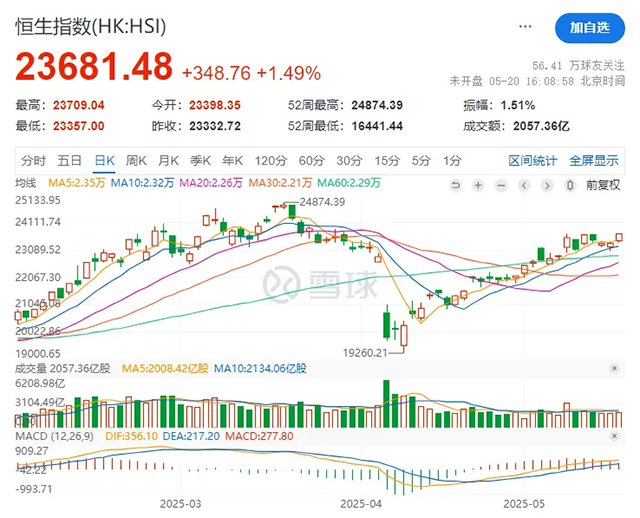Click the 均线 moving average heading
640x518 pixels.
26,183
